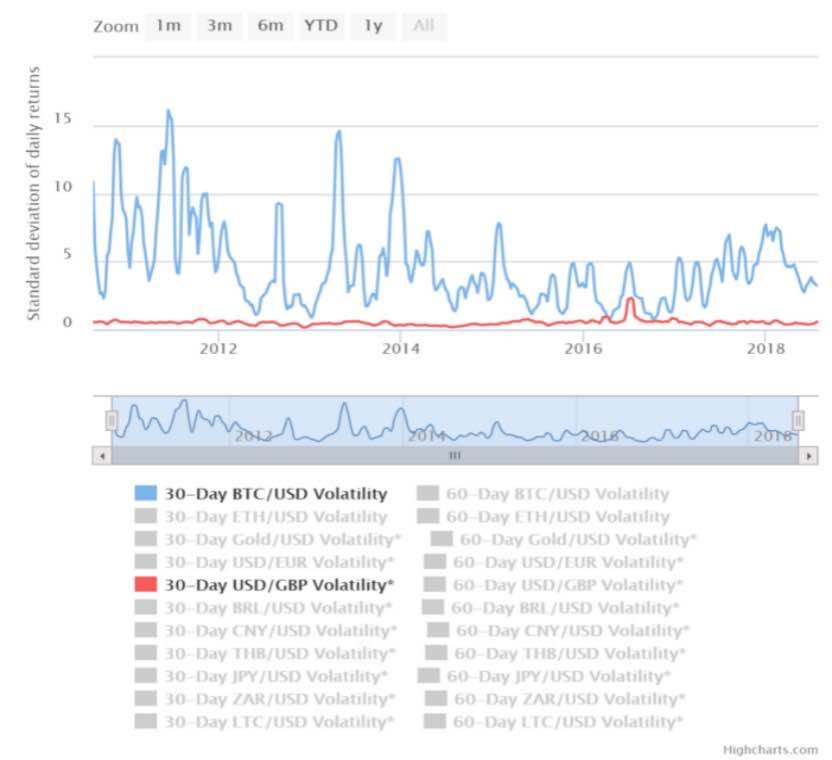Screen dimensions: 832x760
Task: Click the blue BTC/USD legend color swatch
Action: coord(146,493)
